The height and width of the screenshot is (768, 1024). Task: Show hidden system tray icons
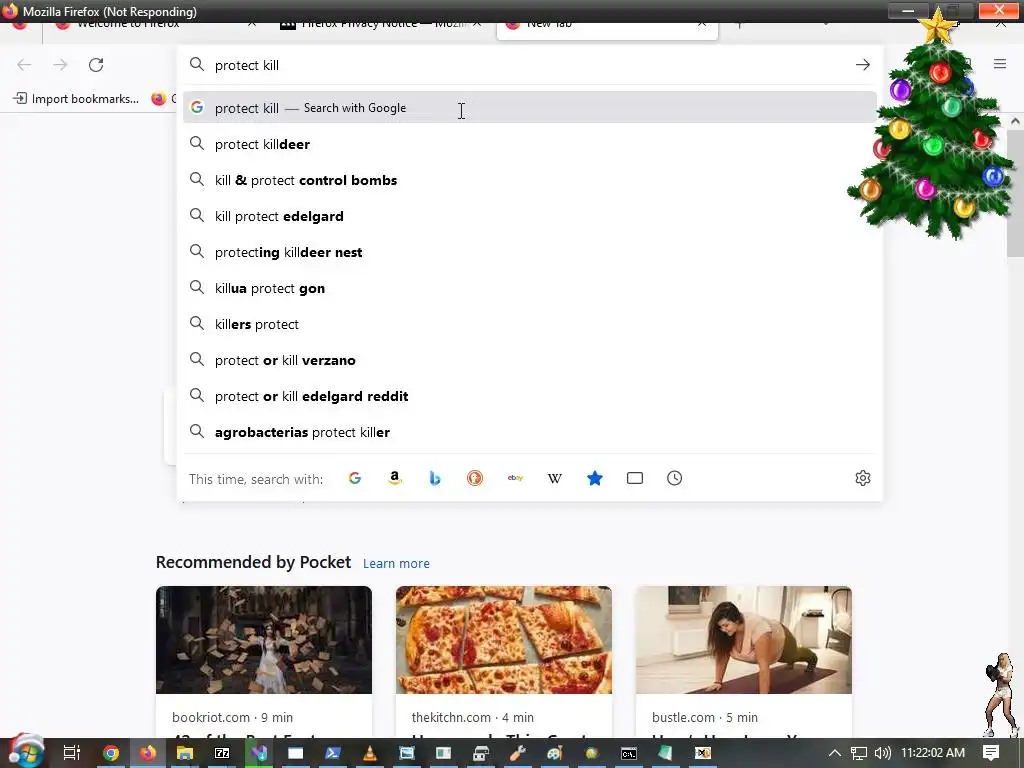tap(835, 753)
